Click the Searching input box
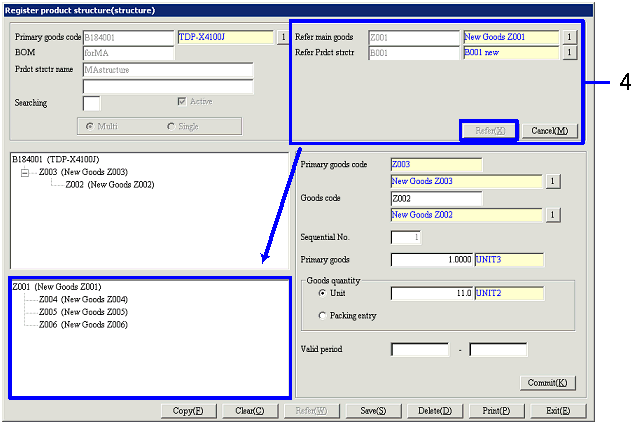Screen dimensions: 643x424 point(91,103)
